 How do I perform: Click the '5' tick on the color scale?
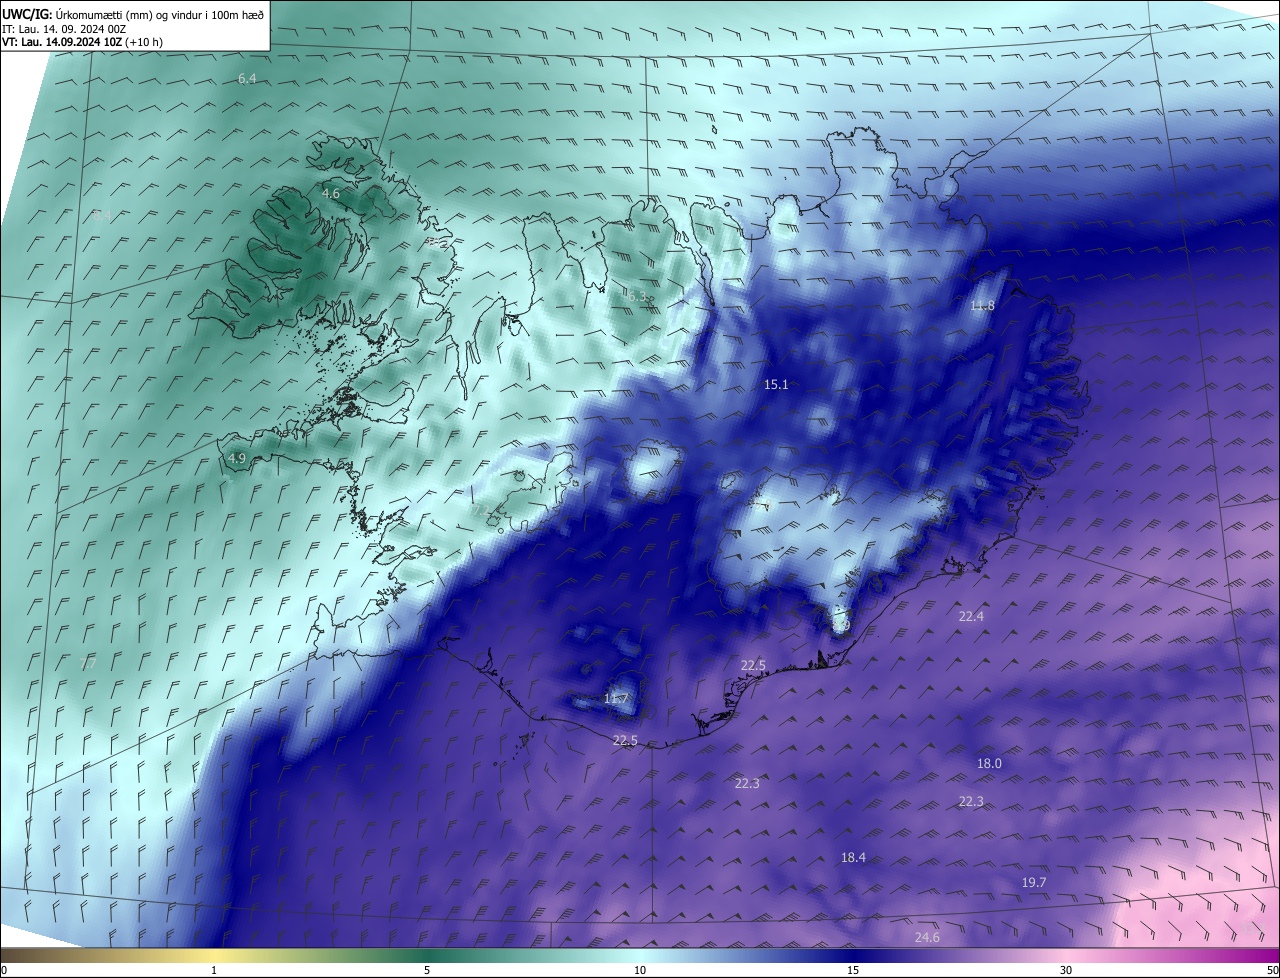pyautogui.click(x=427, y=970)
